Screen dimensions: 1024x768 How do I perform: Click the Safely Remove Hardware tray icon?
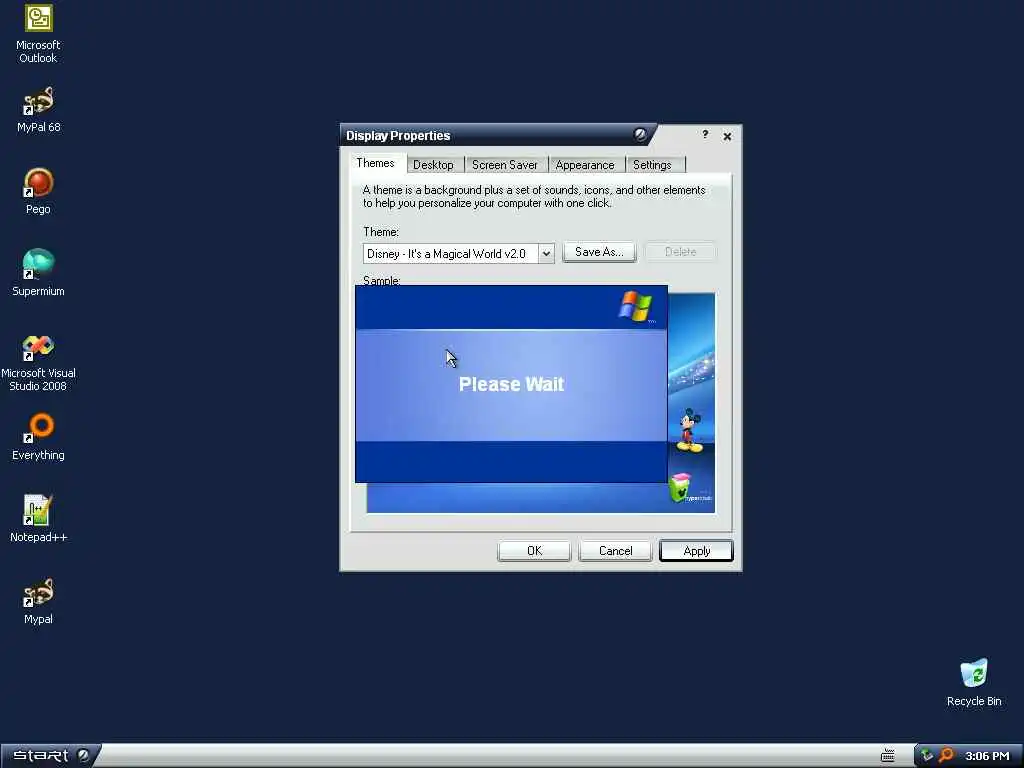[x=927, y=756]
